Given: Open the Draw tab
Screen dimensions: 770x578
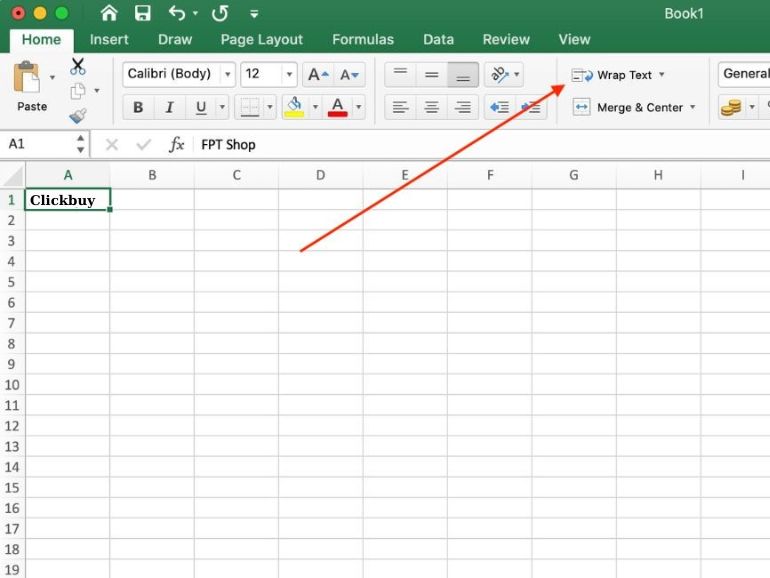Looking at the screenshot, I should [x=175, y=39].
